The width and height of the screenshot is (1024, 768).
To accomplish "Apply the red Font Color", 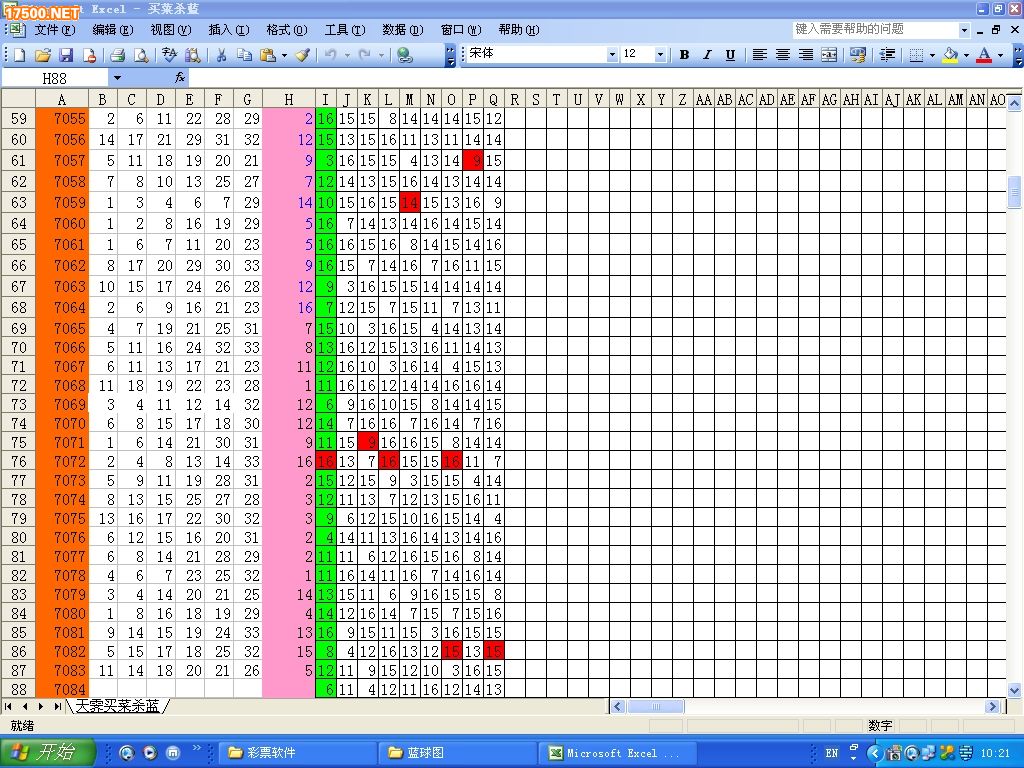I will point(984,55).
